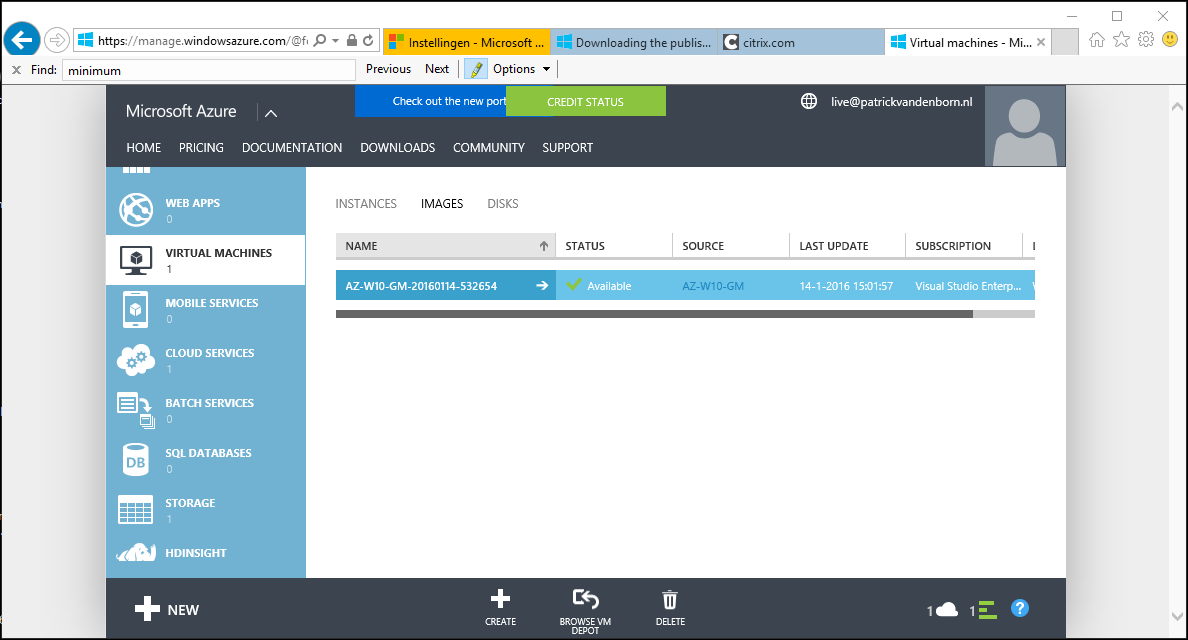Open Cloud Services gear-cloud icon
Viewport: 1188px width, 640px height.
(x=136, y=360)
